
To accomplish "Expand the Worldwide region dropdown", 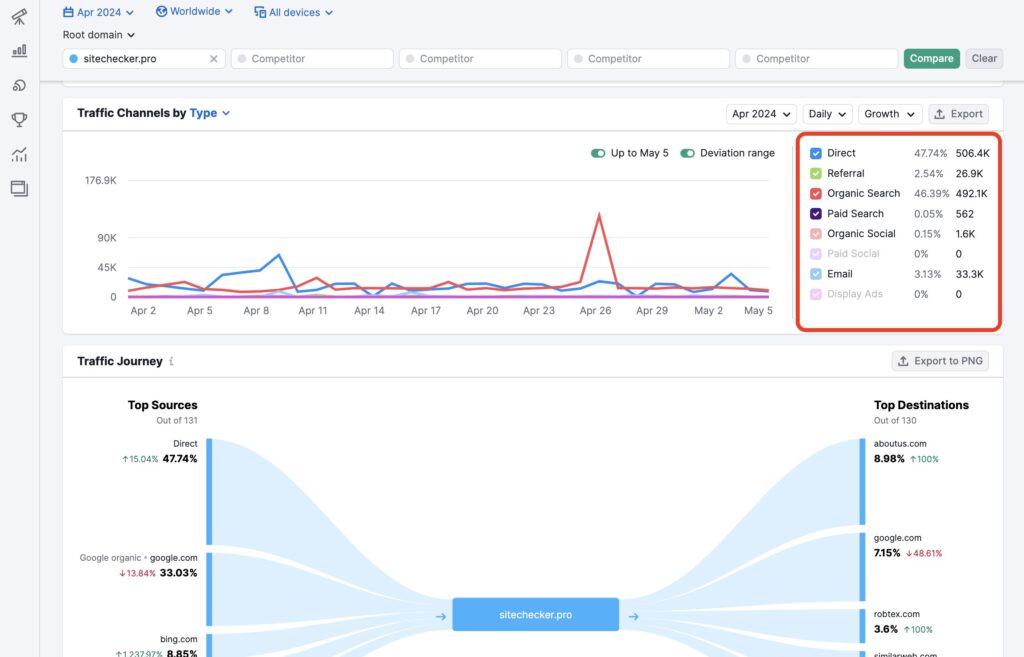I will pyautogui.click(x=194, y=12).
